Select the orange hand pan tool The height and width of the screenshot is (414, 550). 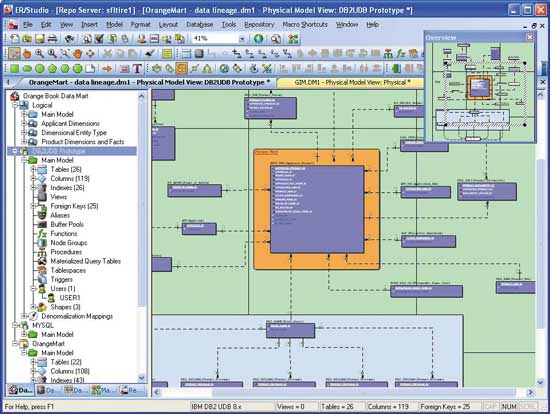click(78, 54)
